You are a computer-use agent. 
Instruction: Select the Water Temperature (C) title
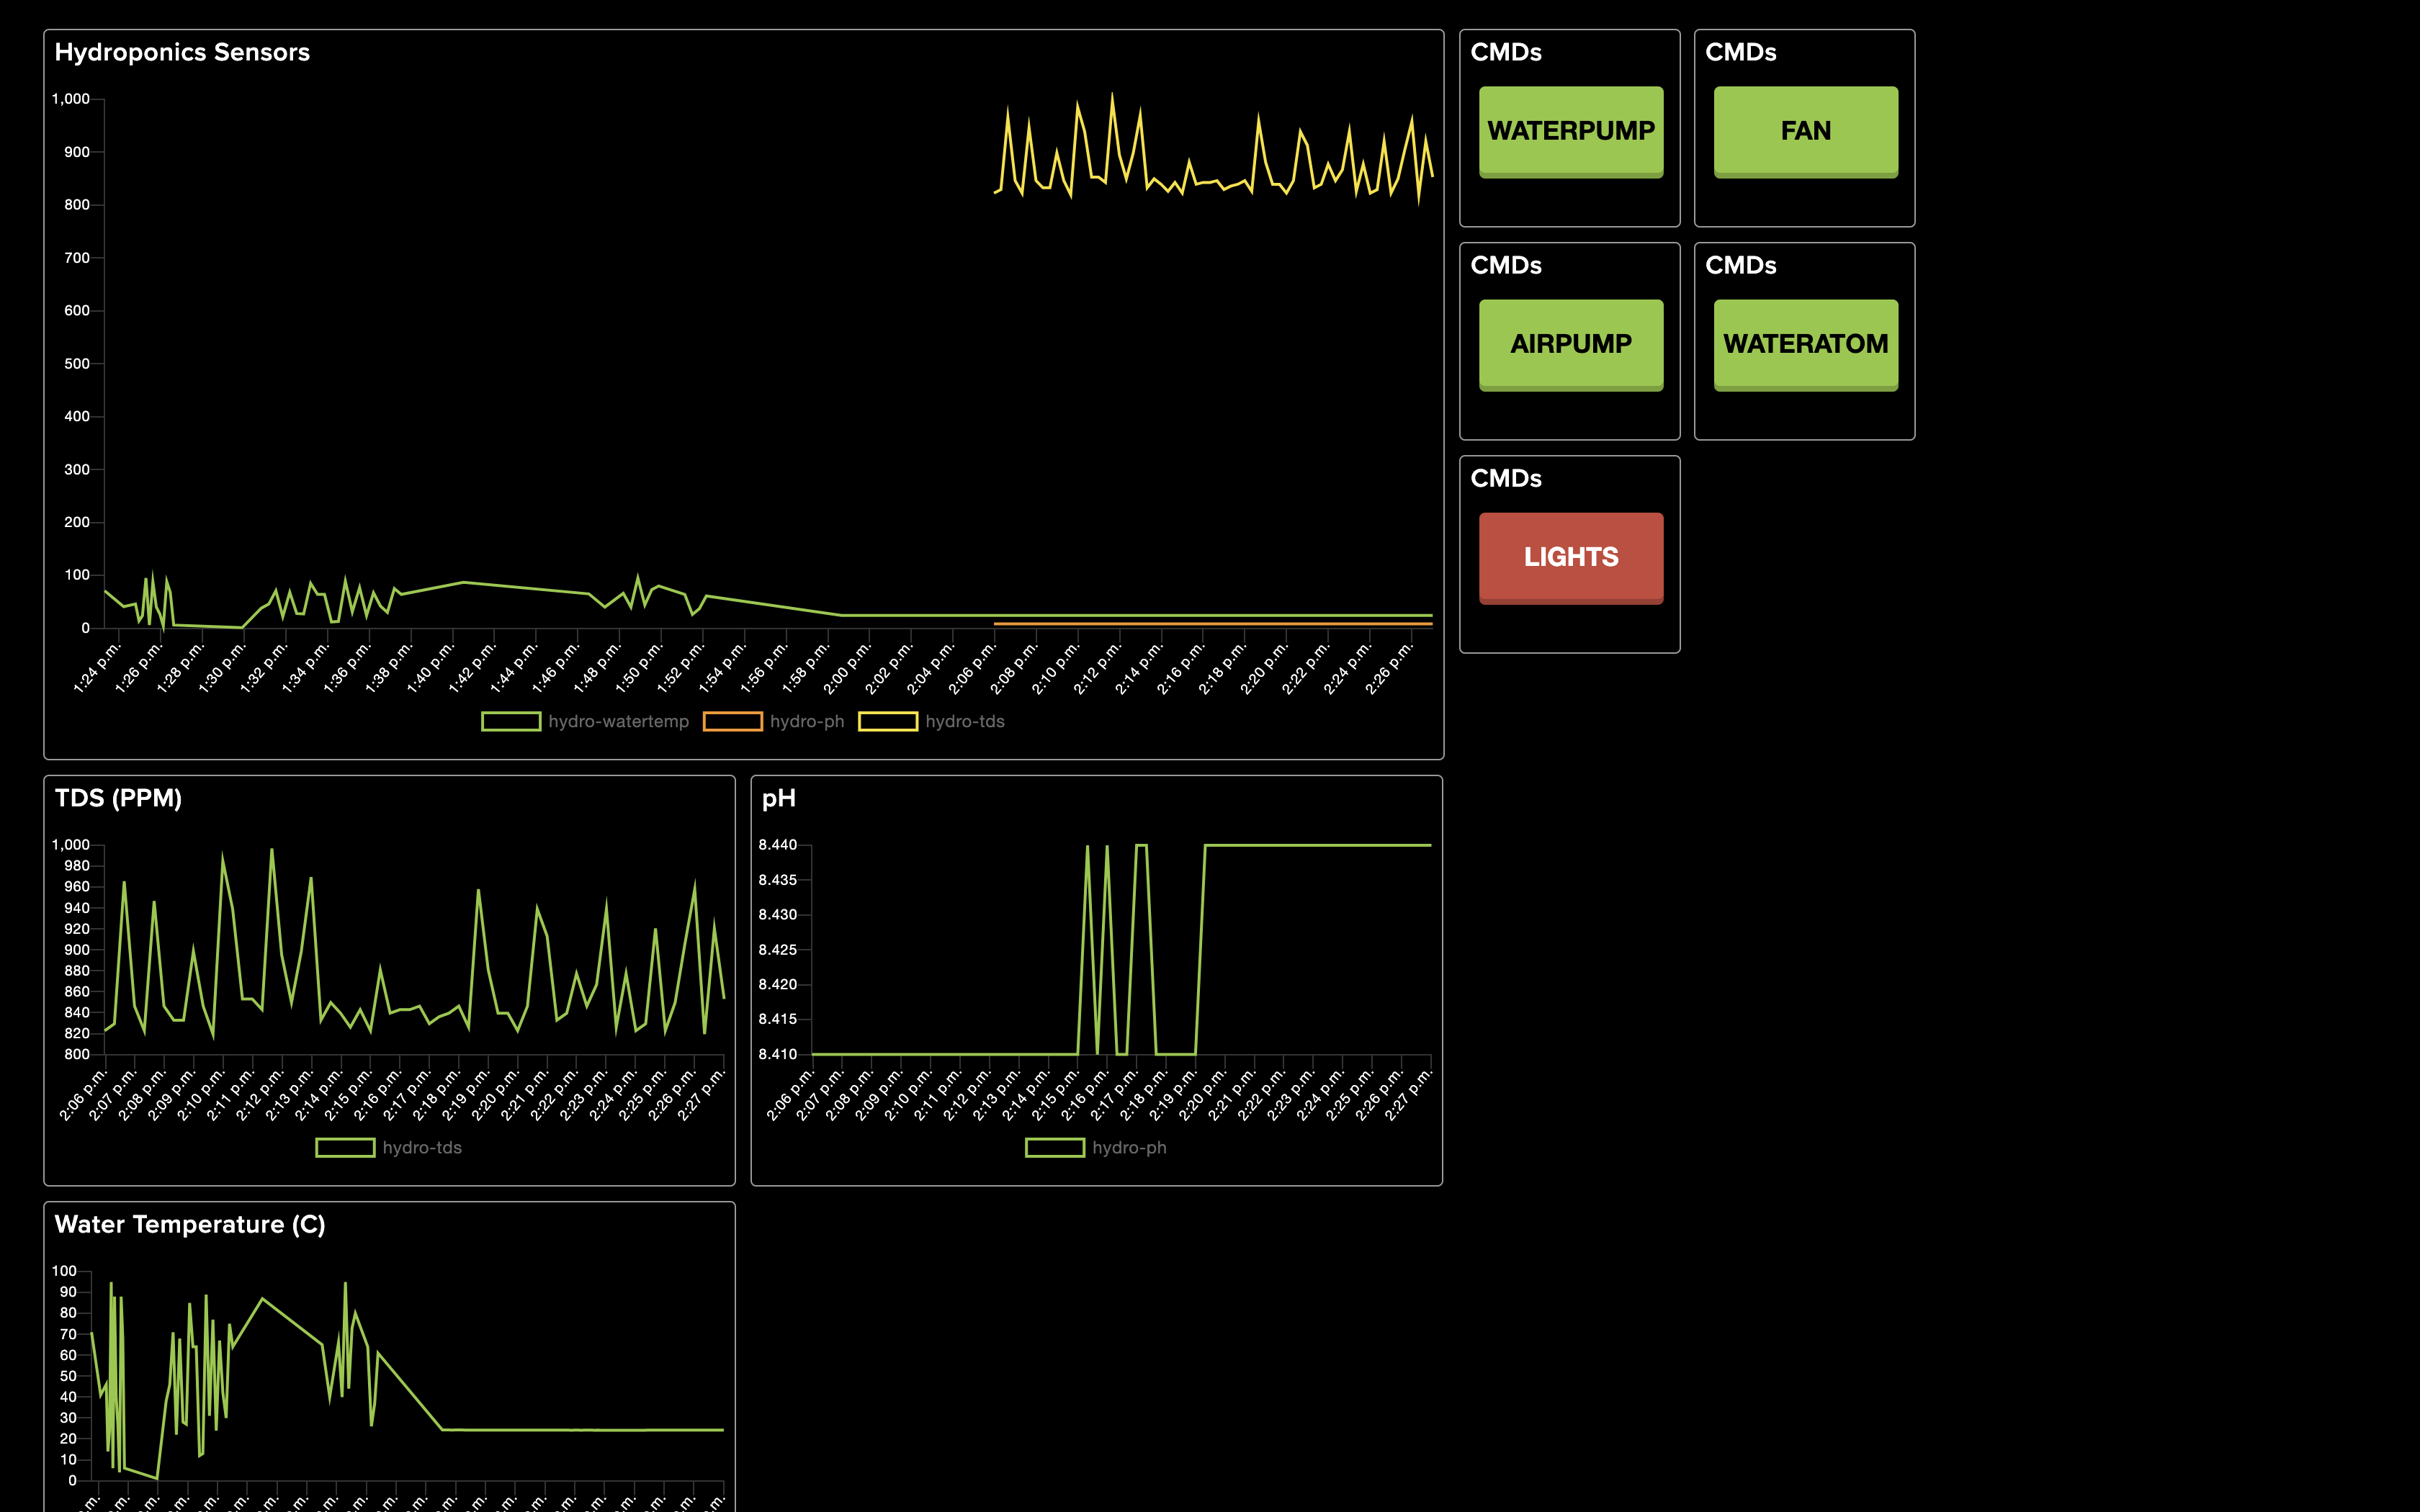point(190,1224)
